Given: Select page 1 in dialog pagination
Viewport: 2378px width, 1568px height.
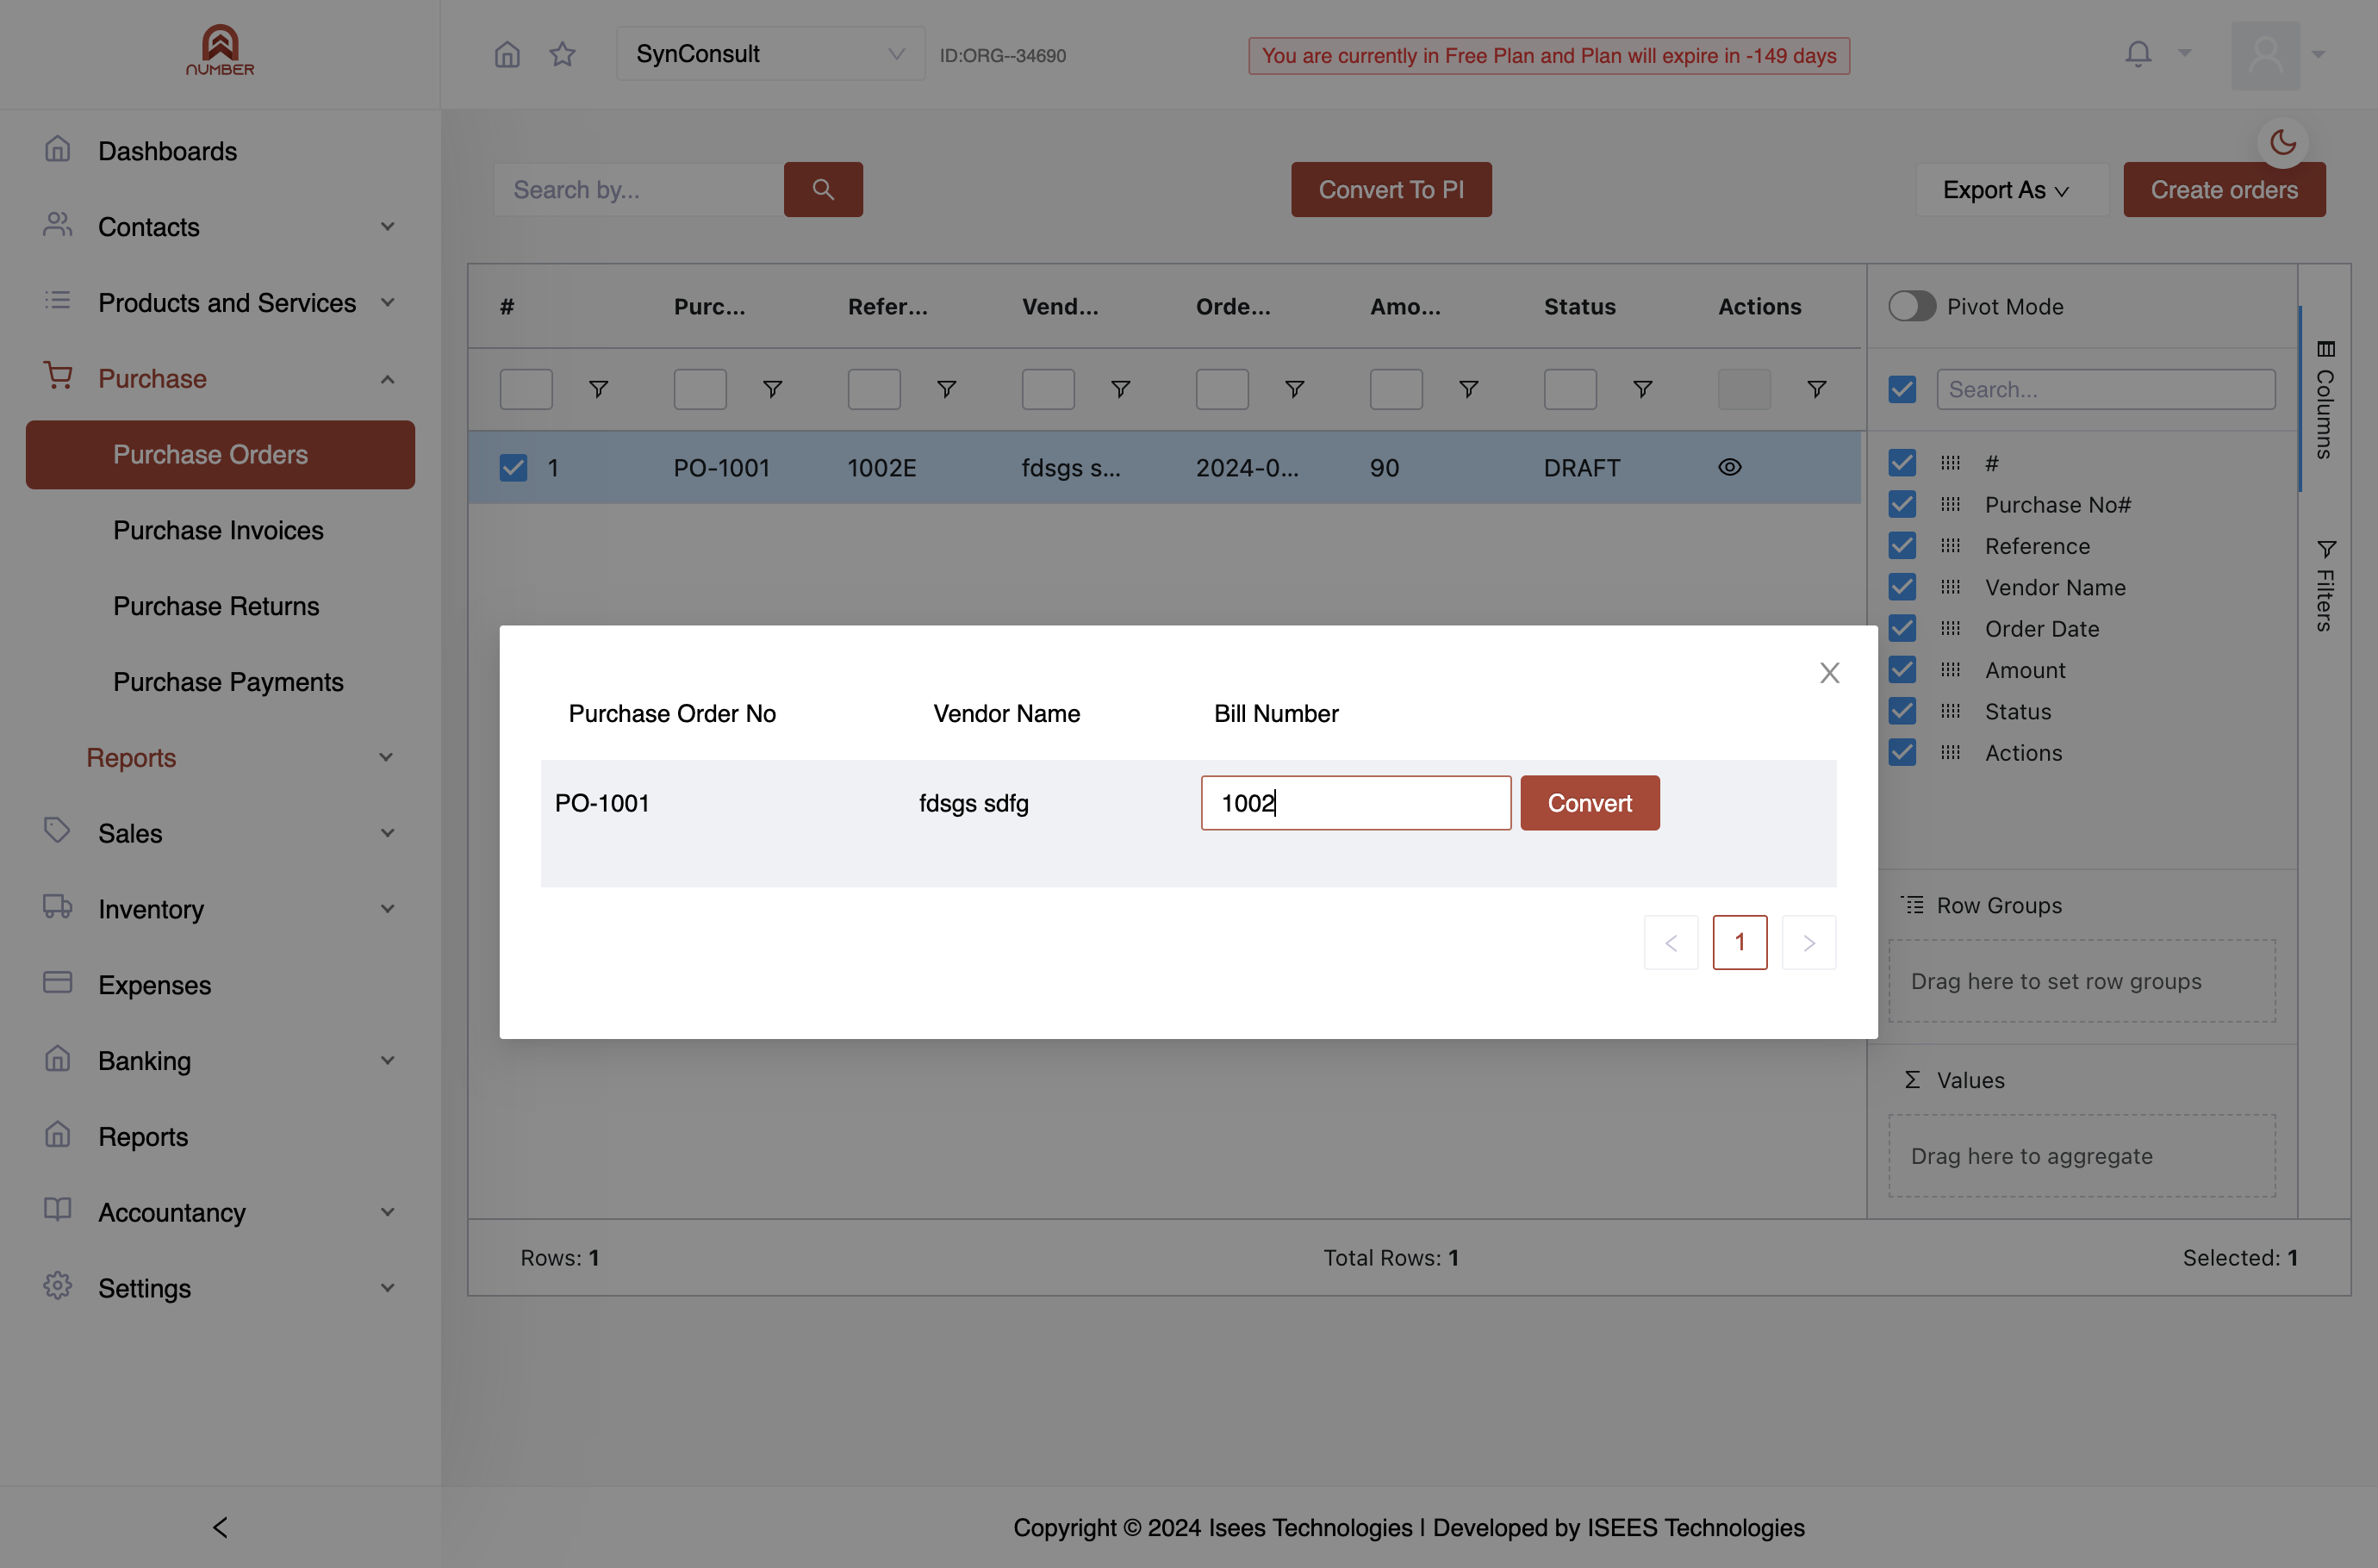Looking at the screenshot, I should click(x=1739, y=942).
